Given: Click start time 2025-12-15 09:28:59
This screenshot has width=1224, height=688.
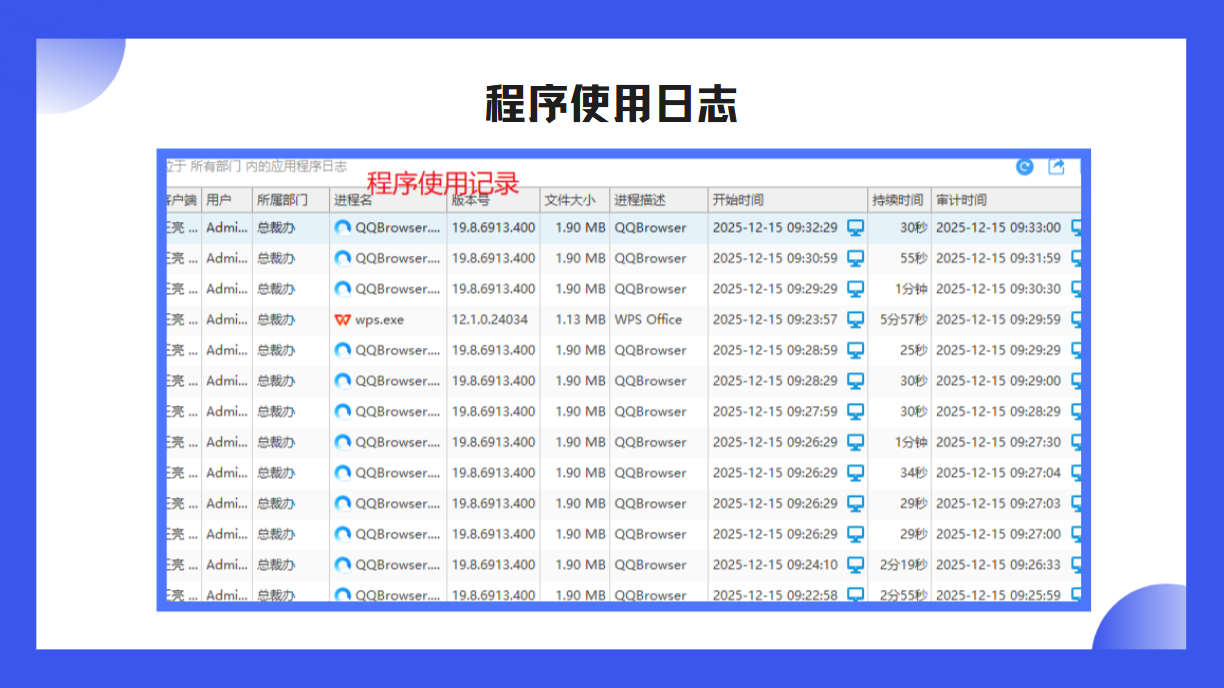Looking at the screenshot, I should coord(775,350).
